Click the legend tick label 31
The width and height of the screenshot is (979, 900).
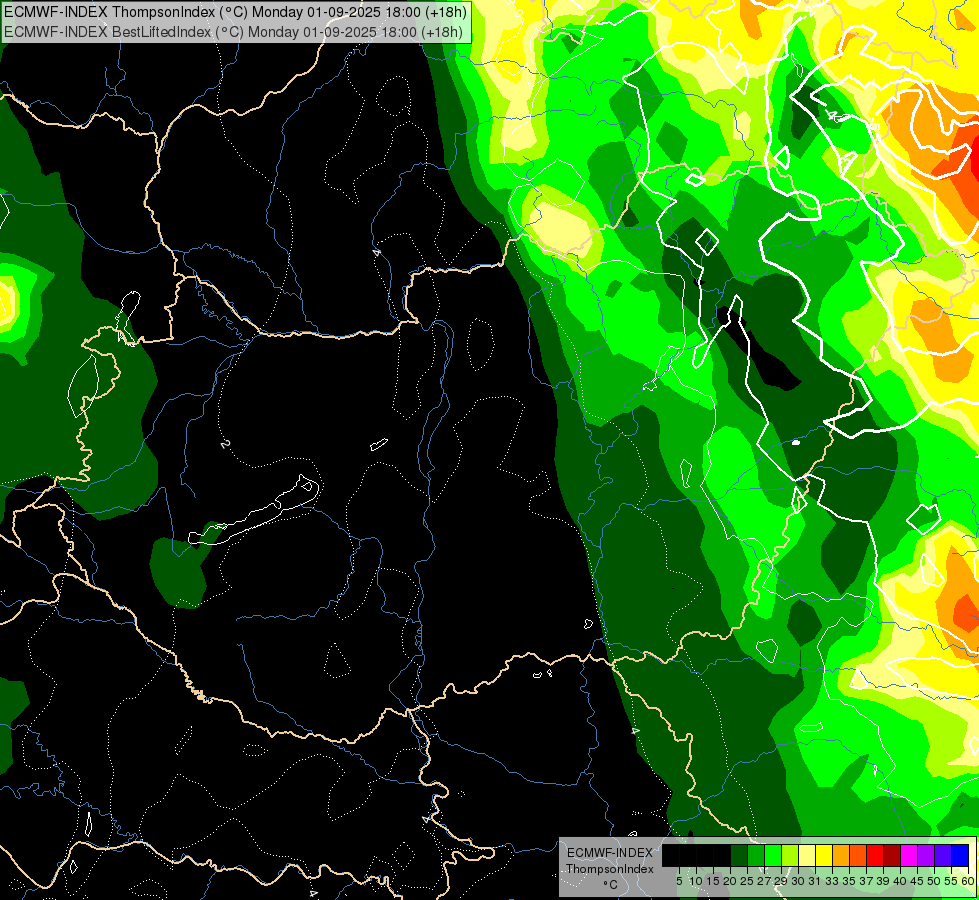coord(815,881)
